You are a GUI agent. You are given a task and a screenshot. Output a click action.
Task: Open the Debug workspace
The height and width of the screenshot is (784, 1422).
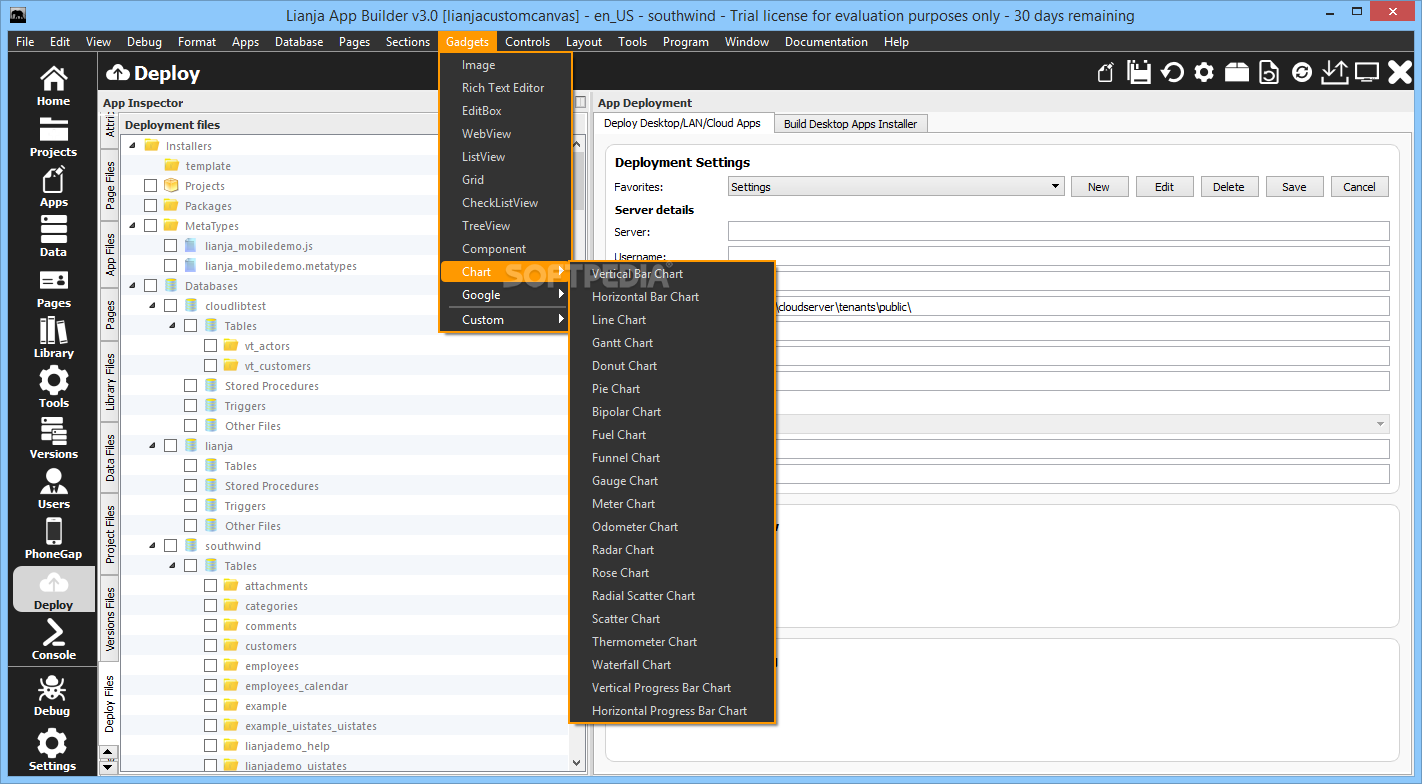point(53,696)
